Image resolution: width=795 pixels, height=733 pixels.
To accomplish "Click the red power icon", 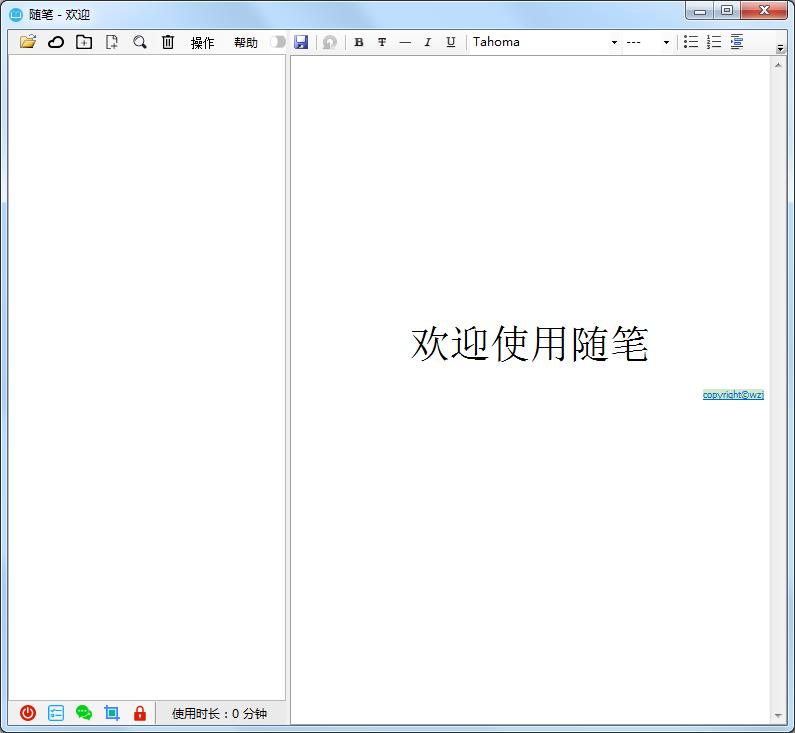I will 28,713.
